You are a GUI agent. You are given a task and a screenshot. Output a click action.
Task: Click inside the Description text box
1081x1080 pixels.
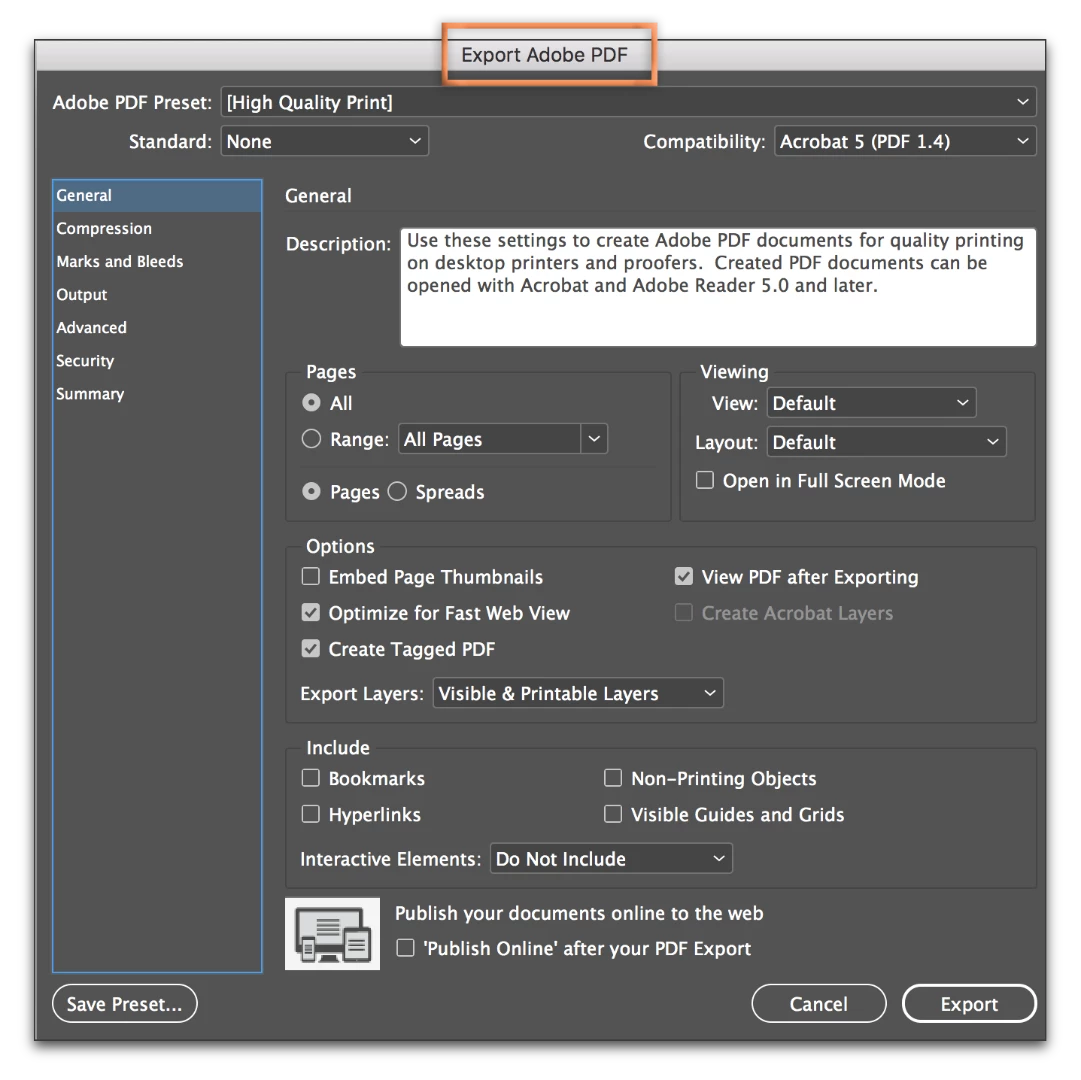[x=718, y=287]
